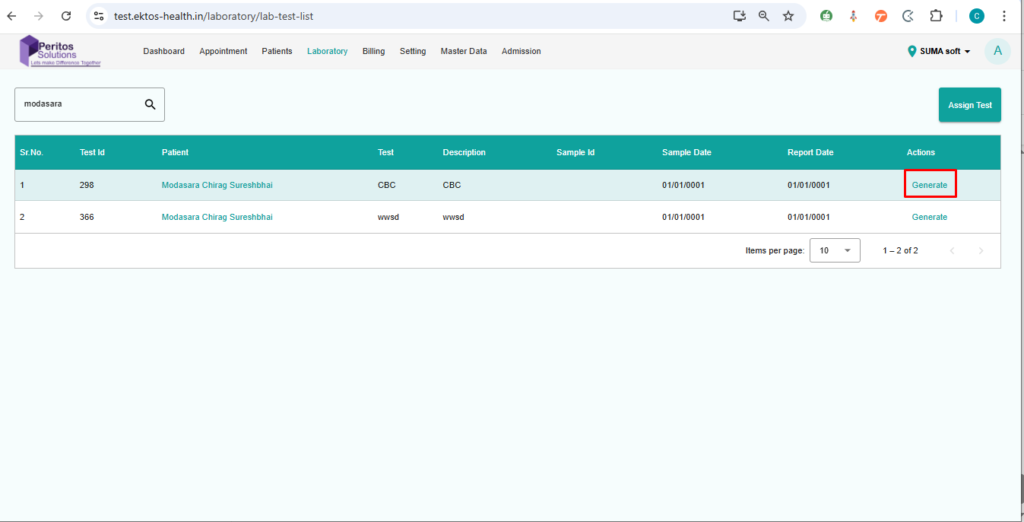Open the items per page dropdown
The height and width of the screenshot is (522, 1024).
point(834,250)
